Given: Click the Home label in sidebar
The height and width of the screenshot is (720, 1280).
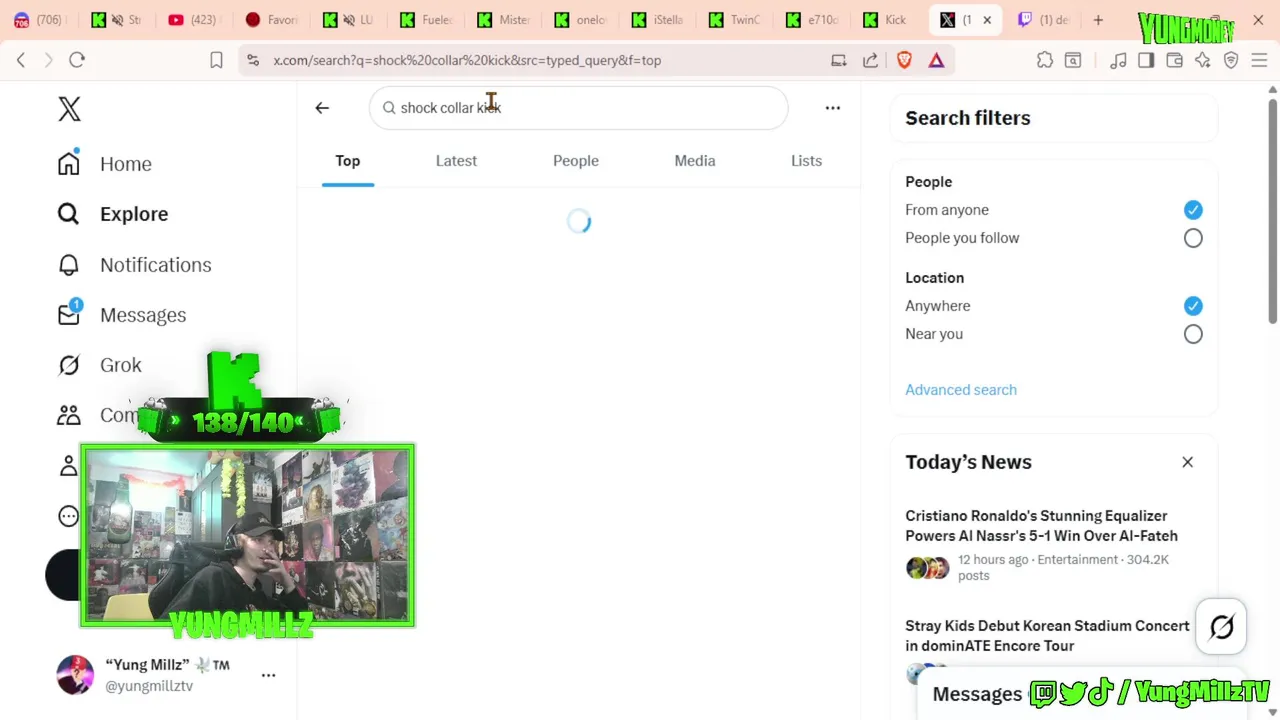Looking at the screenshot, I should [126, 164].
